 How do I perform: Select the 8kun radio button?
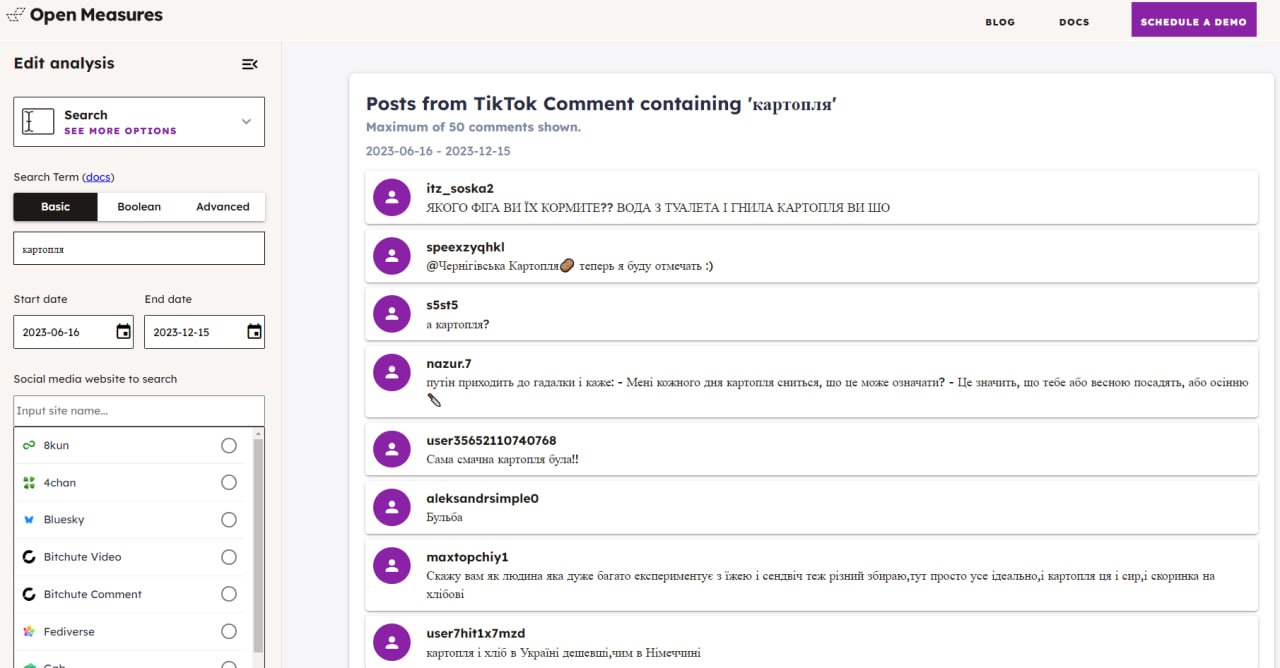[229, 445]
